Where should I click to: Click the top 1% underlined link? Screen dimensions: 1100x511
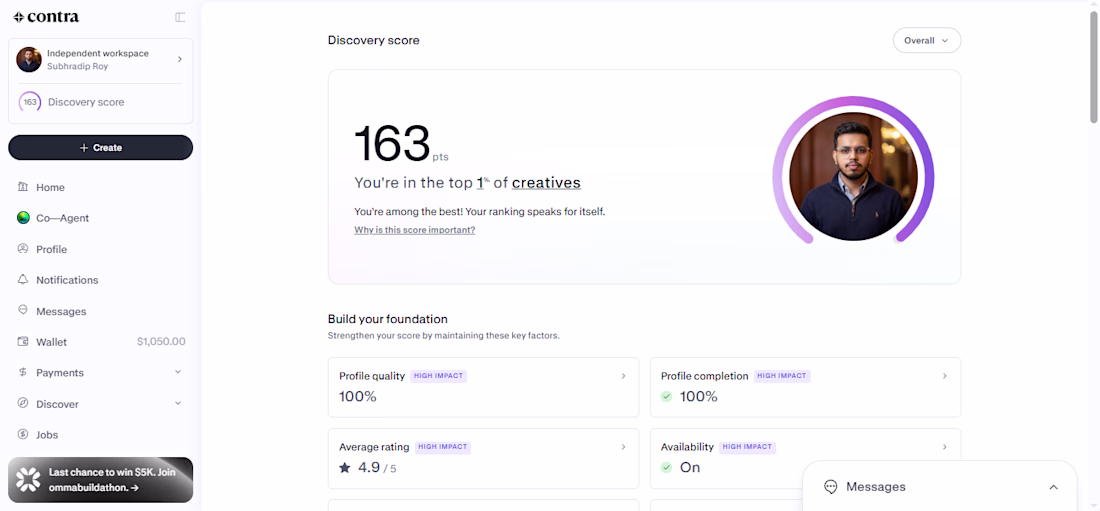pos(483,182)
